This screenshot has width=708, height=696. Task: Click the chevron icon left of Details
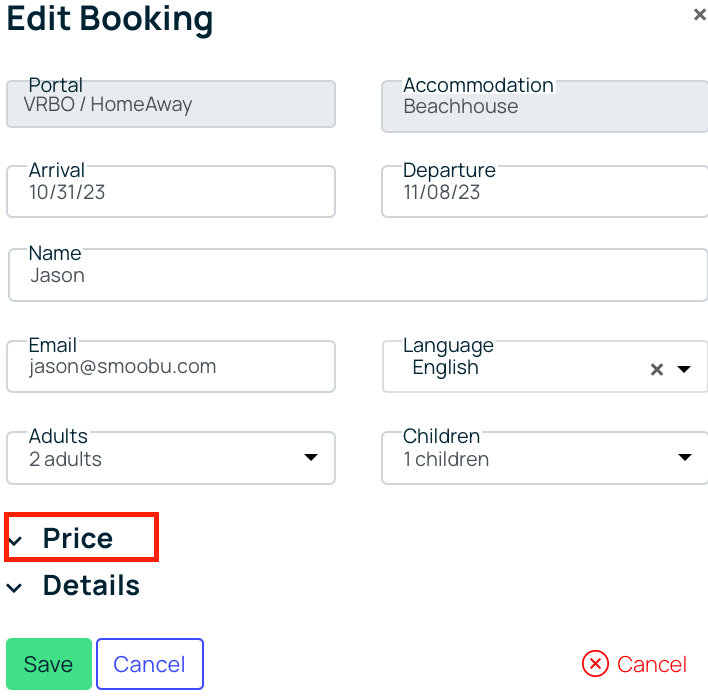click(14, 588)
